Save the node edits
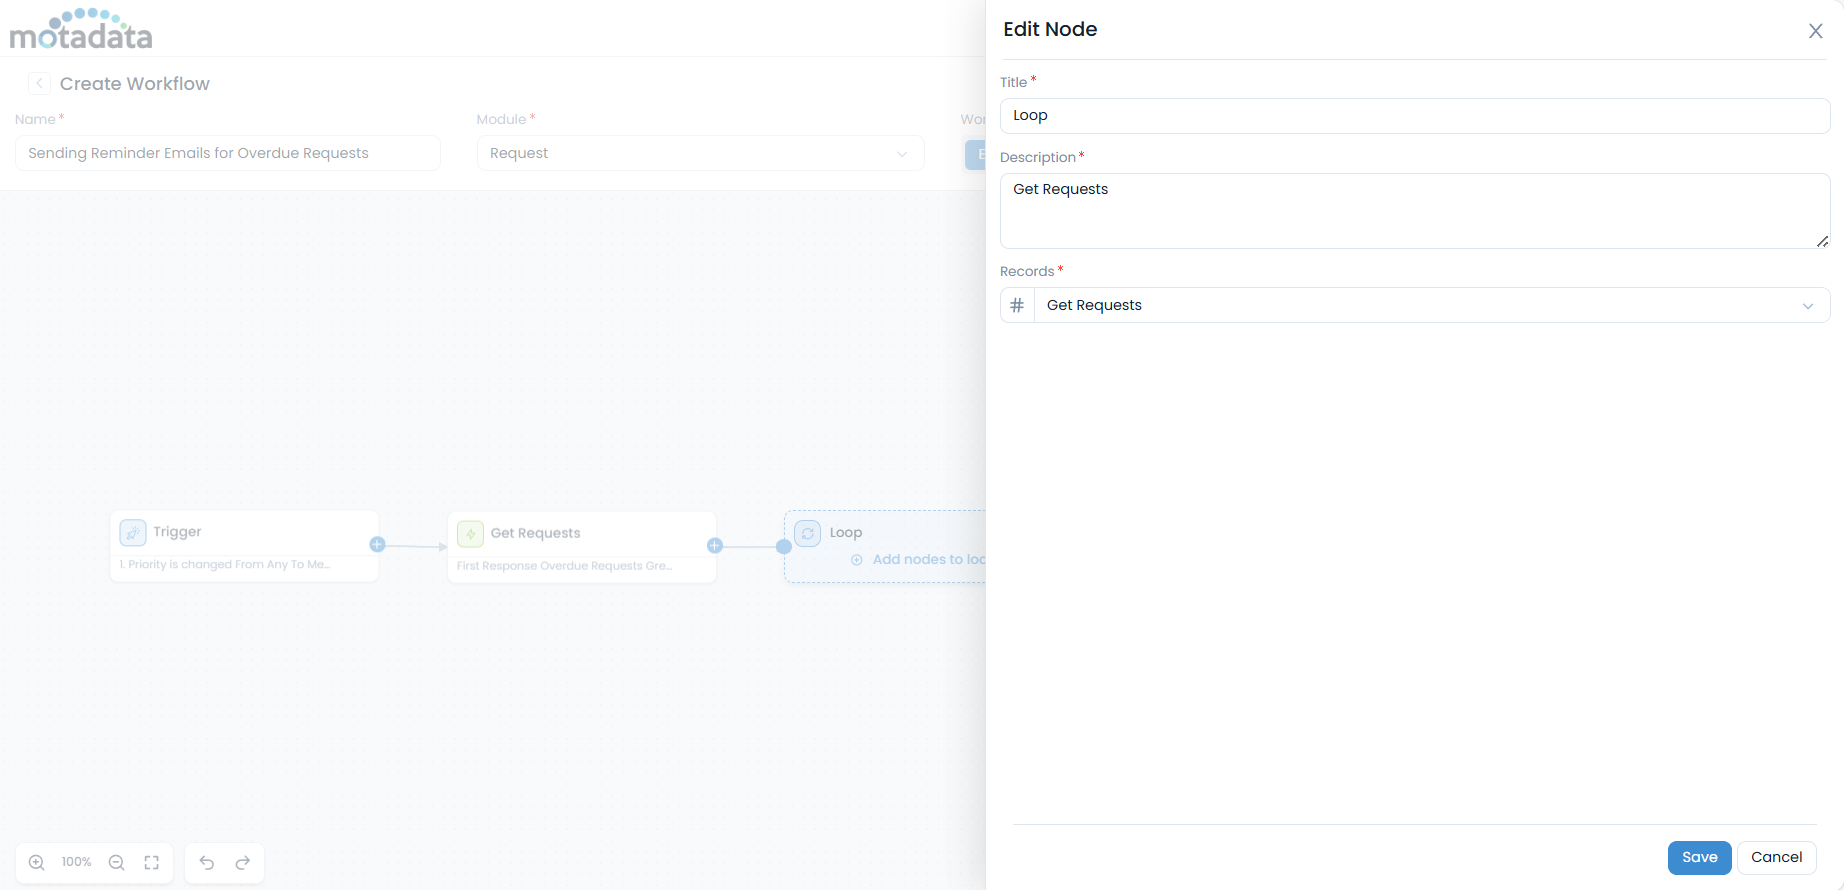Viewport: 1844px width, 890px height. (1699, 857)
